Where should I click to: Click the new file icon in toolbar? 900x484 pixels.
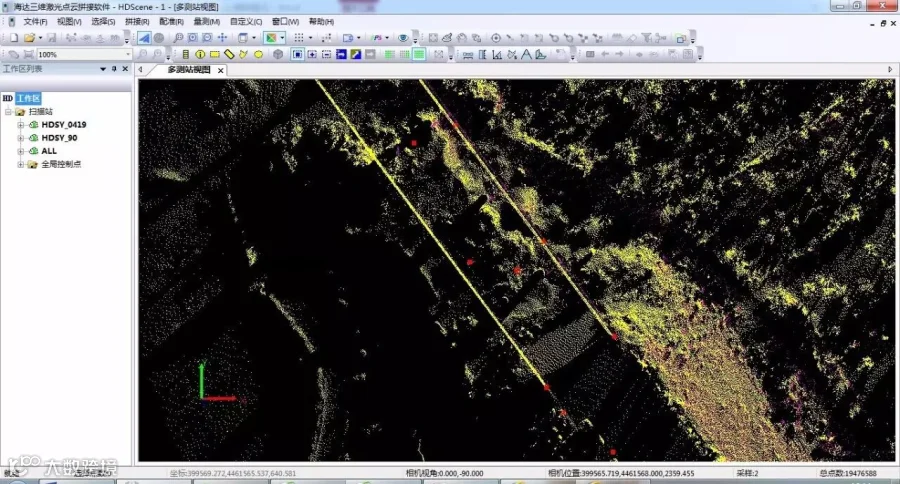point(13,38)
